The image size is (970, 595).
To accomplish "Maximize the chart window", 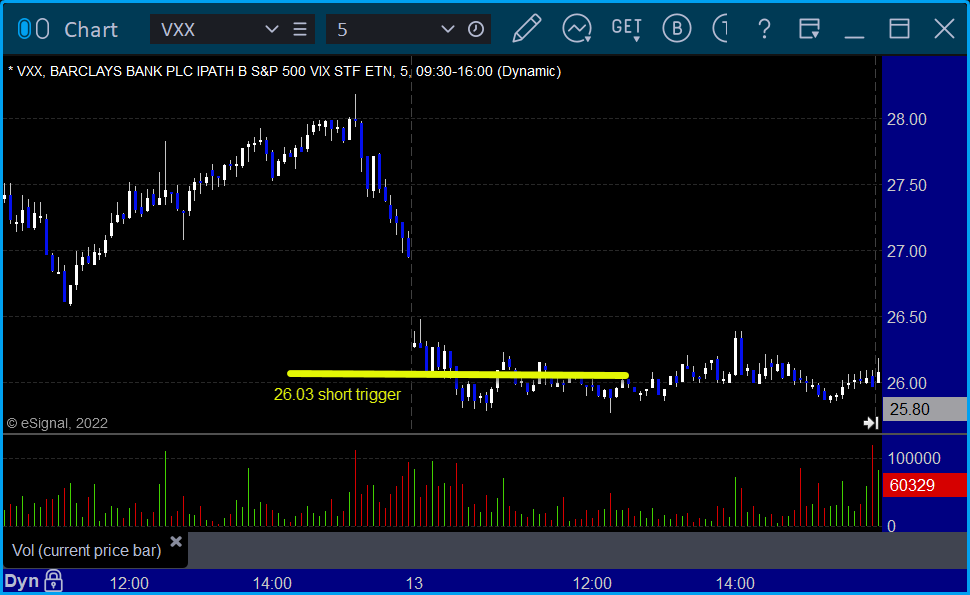I will pyautogui.click(x=899, y=29).
